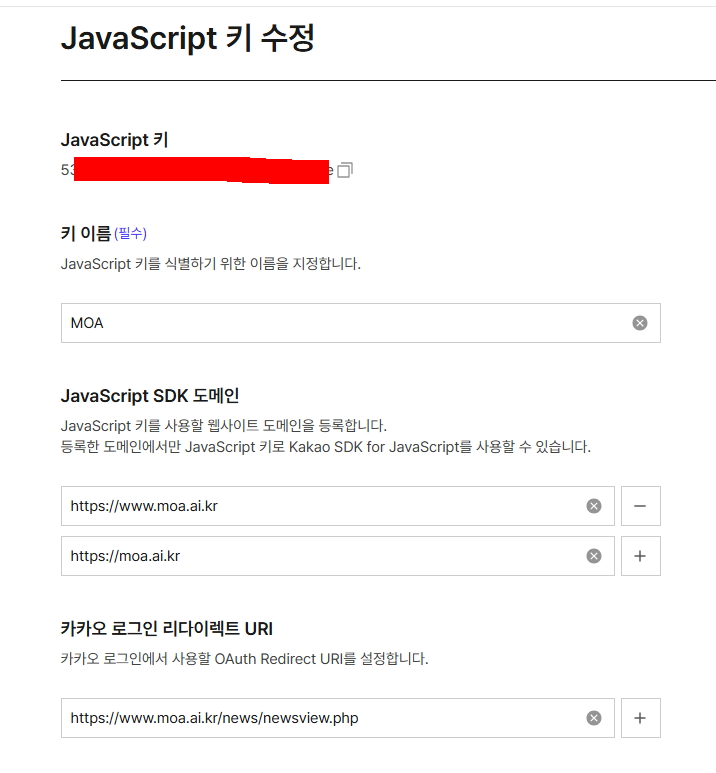
Task: Add another redirect URI with plus button
Action: pos(640,718)
